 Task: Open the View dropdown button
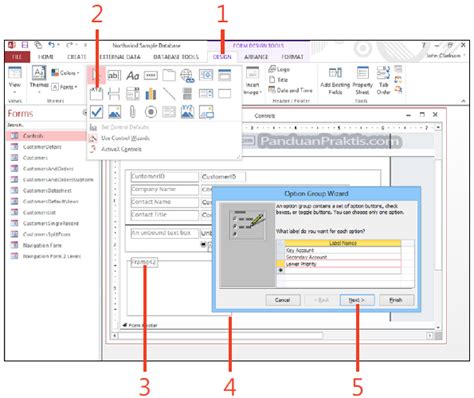[x=14, y=88]
